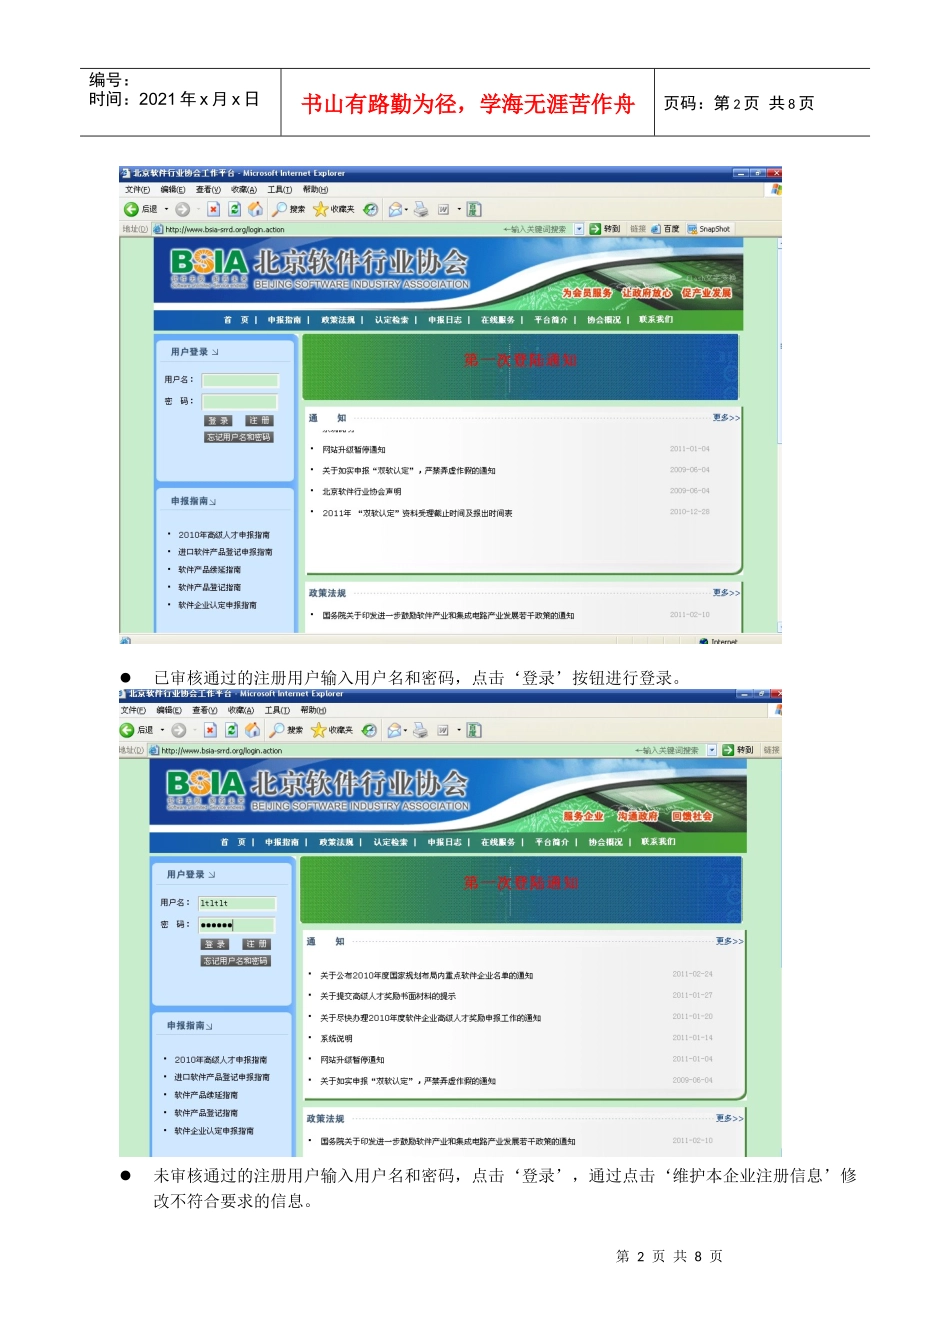Open 收藏(A) menu in lower browser

tap(240, 710)
